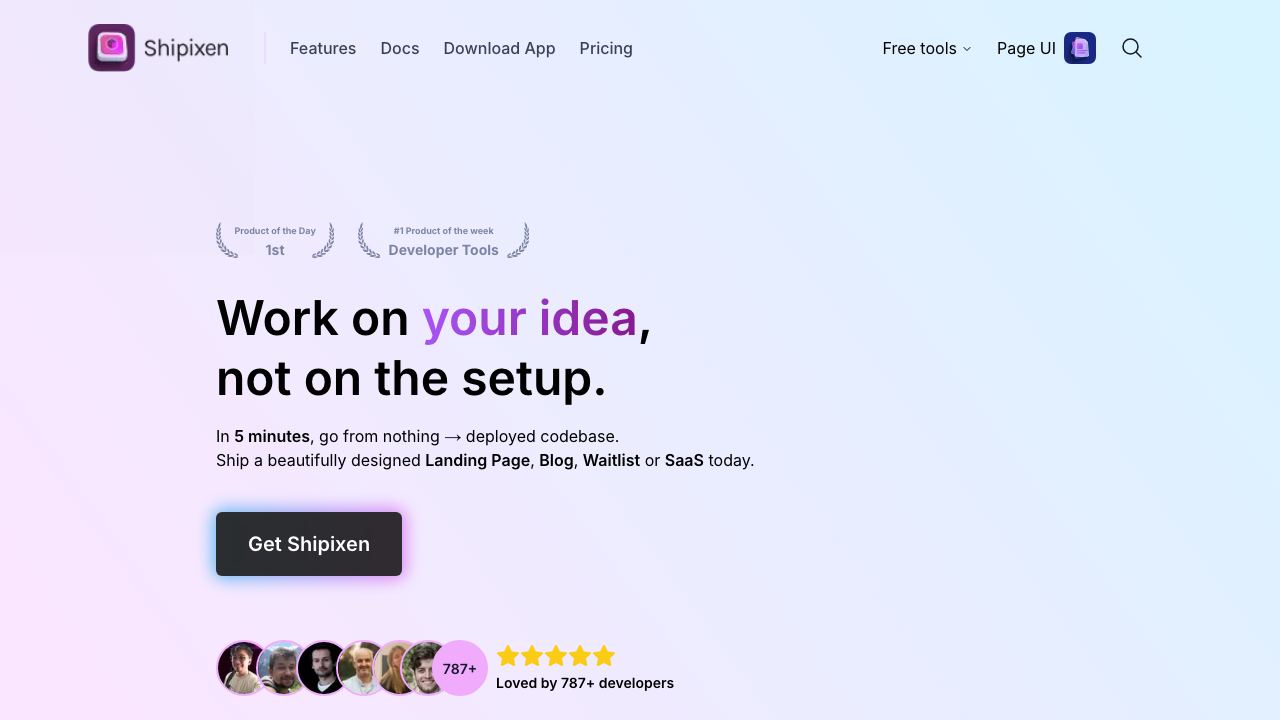Open the Download App link
Image resolution: width=1280 pixels, height=720 pixels.
[x=499, y=48]
